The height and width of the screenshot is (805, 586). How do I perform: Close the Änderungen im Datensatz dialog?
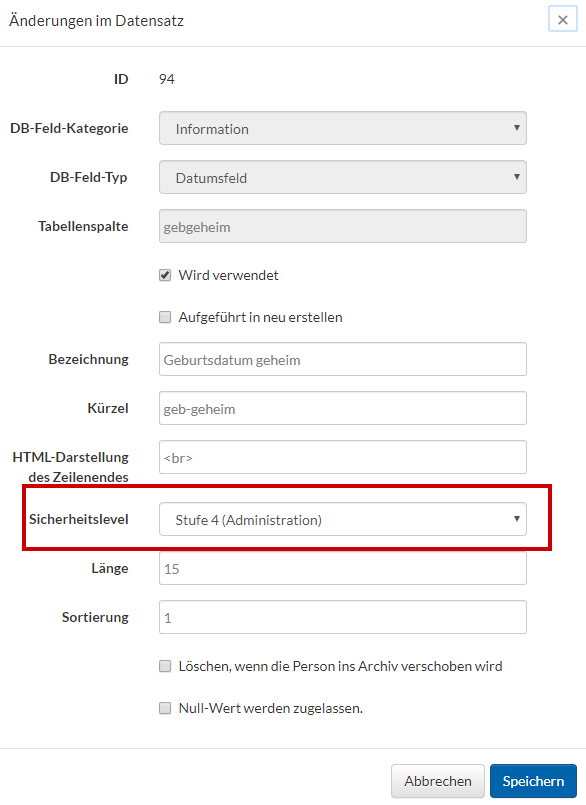tap(562, 20)
